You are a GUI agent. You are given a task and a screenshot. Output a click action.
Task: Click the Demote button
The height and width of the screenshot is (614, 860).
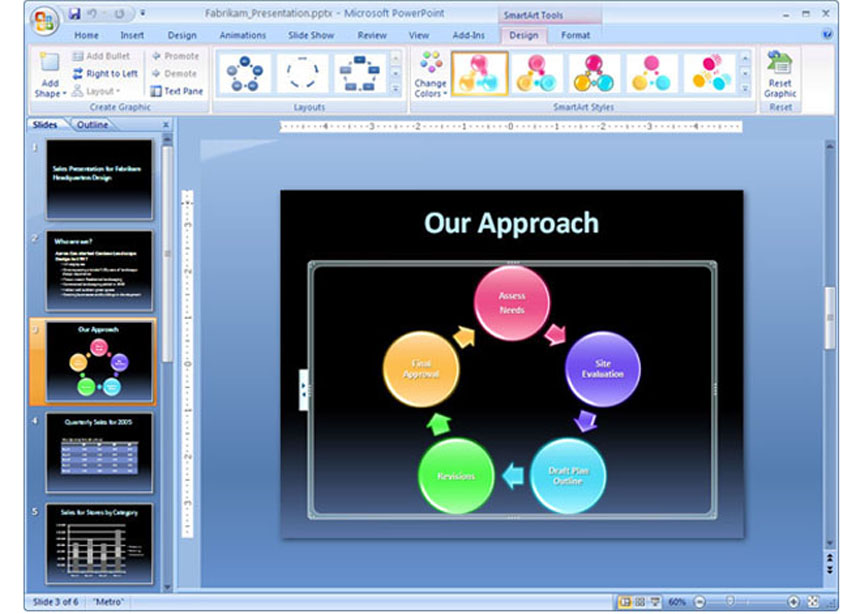tap(176, 73)
